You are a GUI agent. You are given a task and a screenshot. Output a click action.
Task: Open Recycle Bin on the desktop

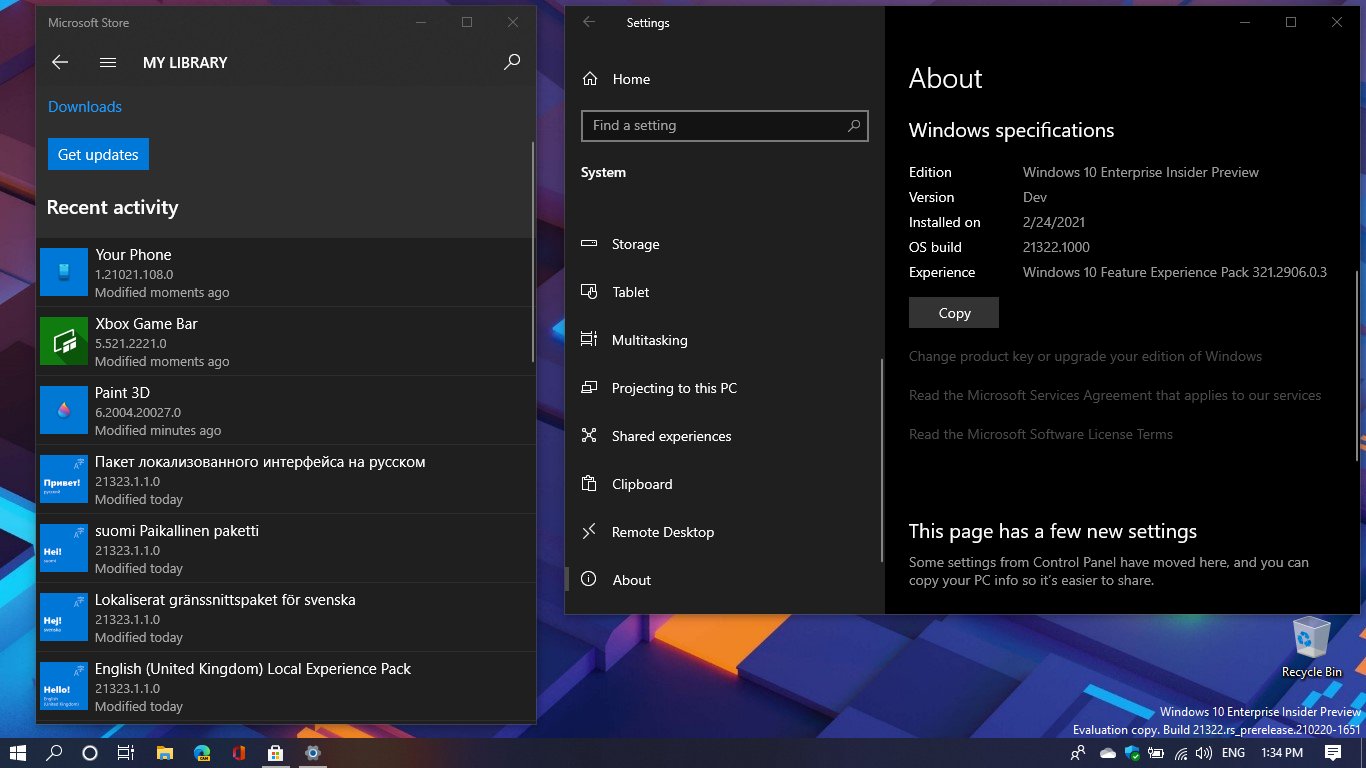coord(1311,648)
